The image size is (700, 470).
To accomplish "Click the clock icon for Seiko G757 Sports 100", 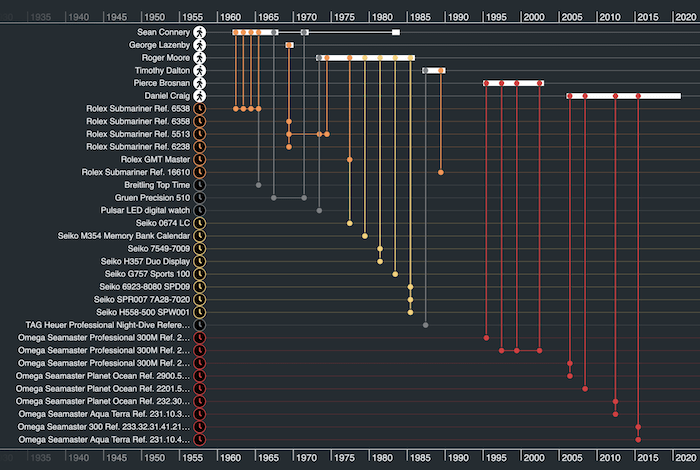I will click(x=200, y=274).
